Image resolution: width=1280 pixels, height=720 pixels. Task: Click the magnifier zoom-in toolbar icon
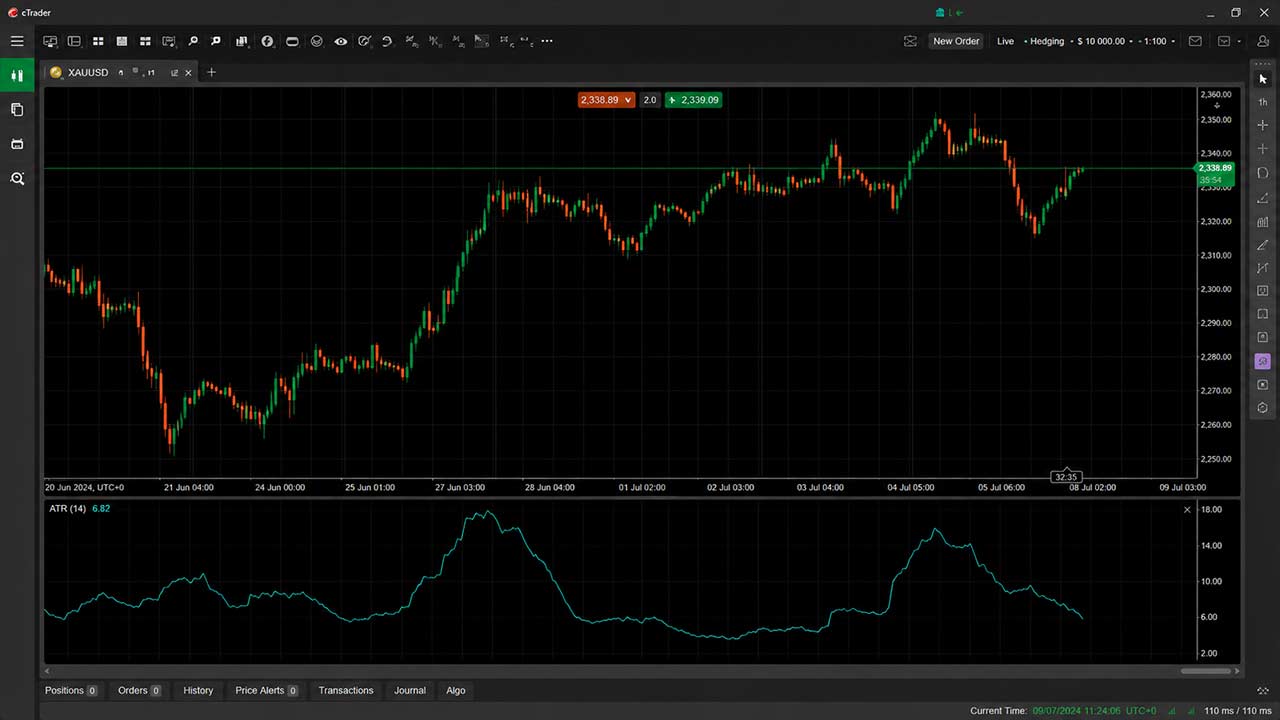point(192,41)
